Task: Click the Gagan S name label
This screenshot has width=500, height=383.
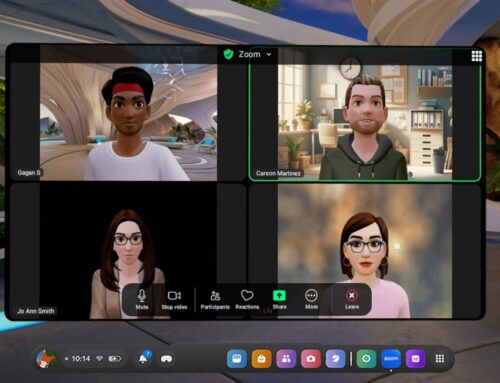Action: tap(29, 172)
